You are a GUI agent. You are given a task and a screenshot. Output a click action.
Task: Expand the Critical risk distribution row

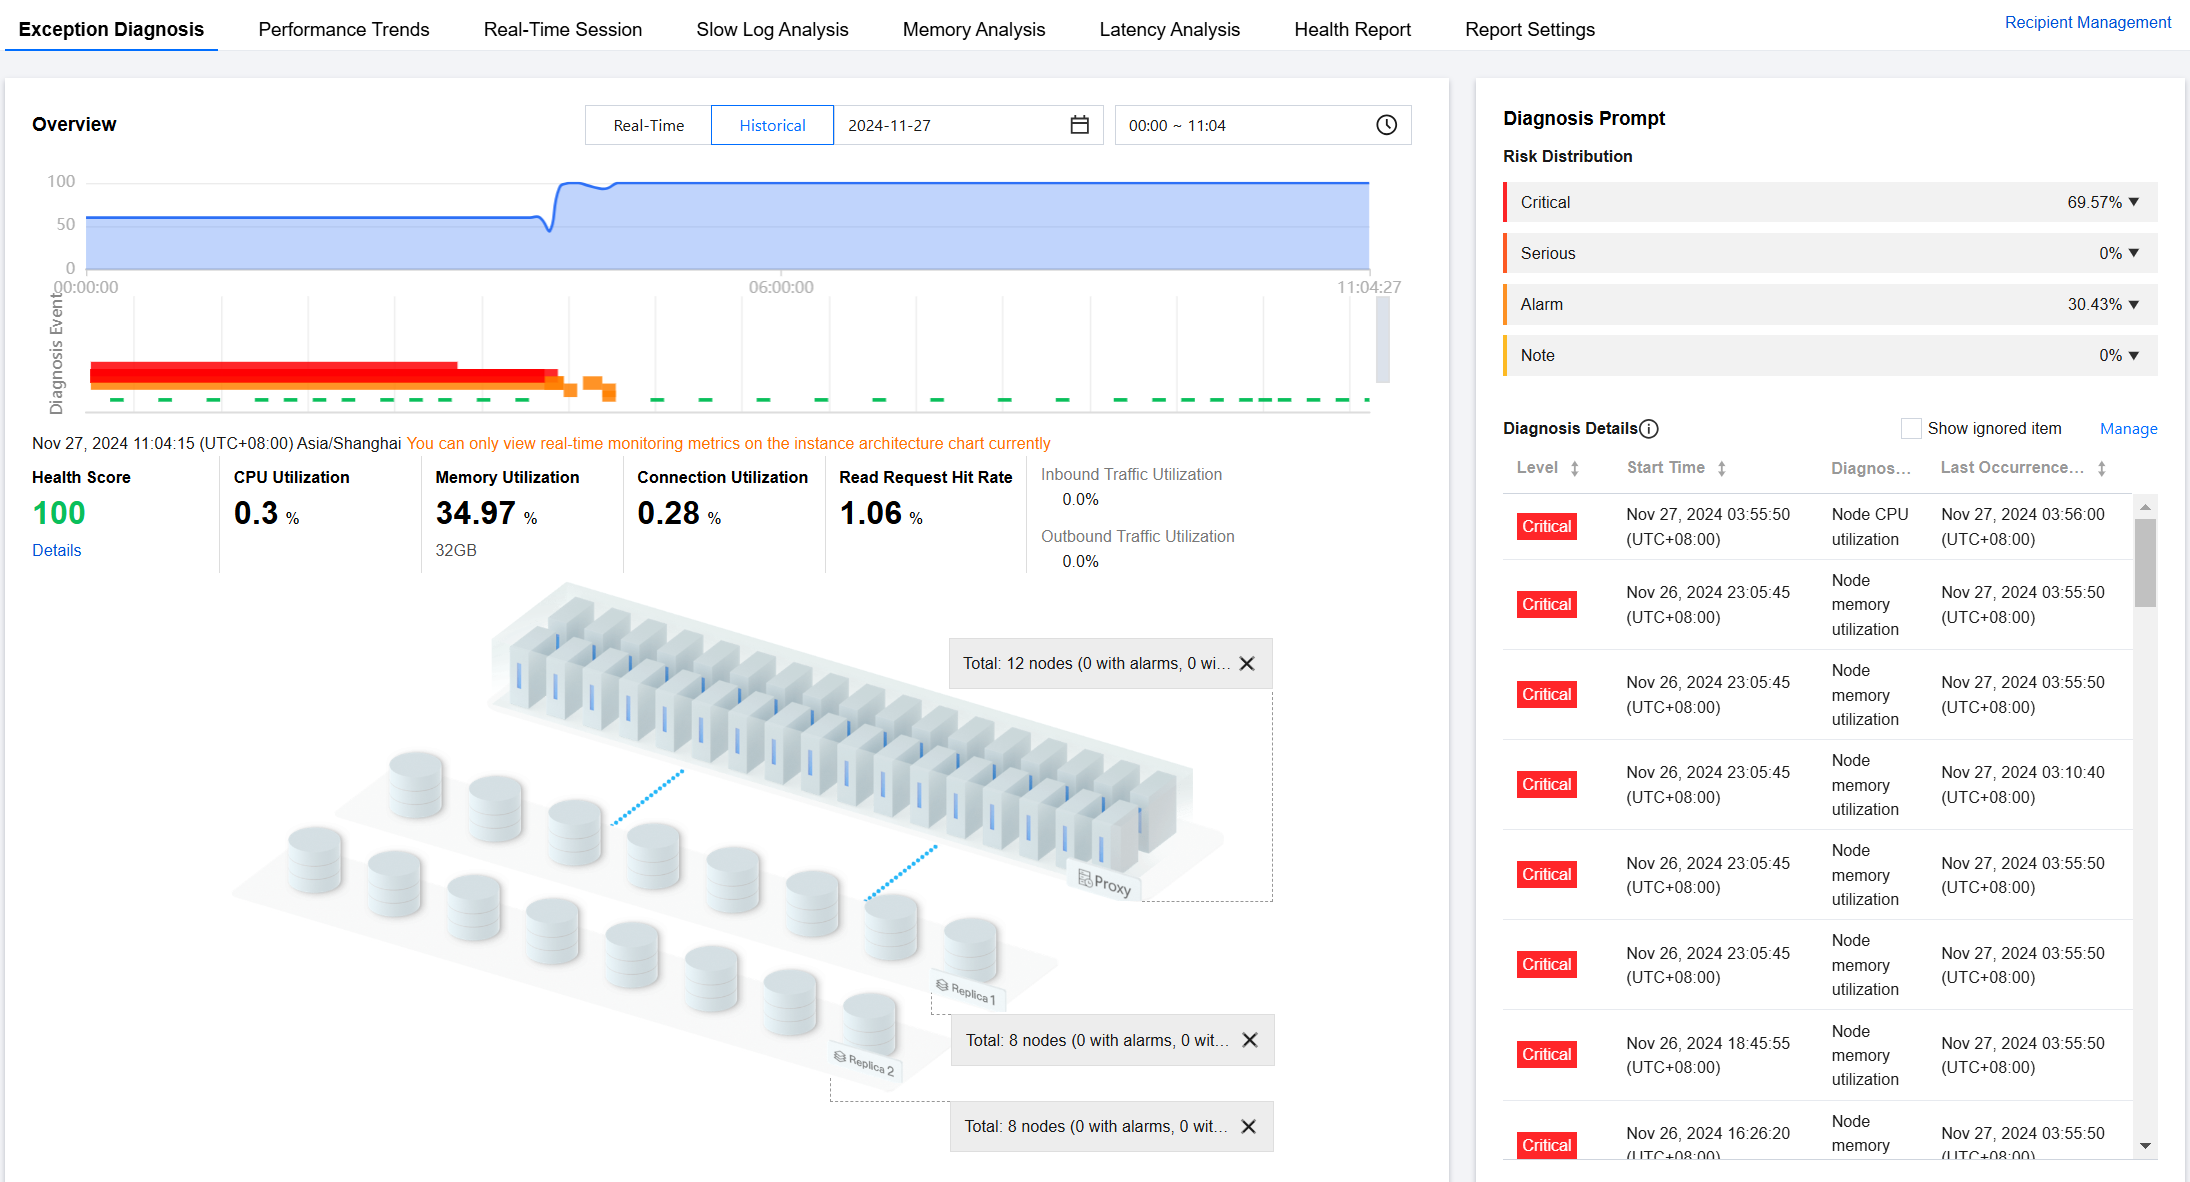2133,202
